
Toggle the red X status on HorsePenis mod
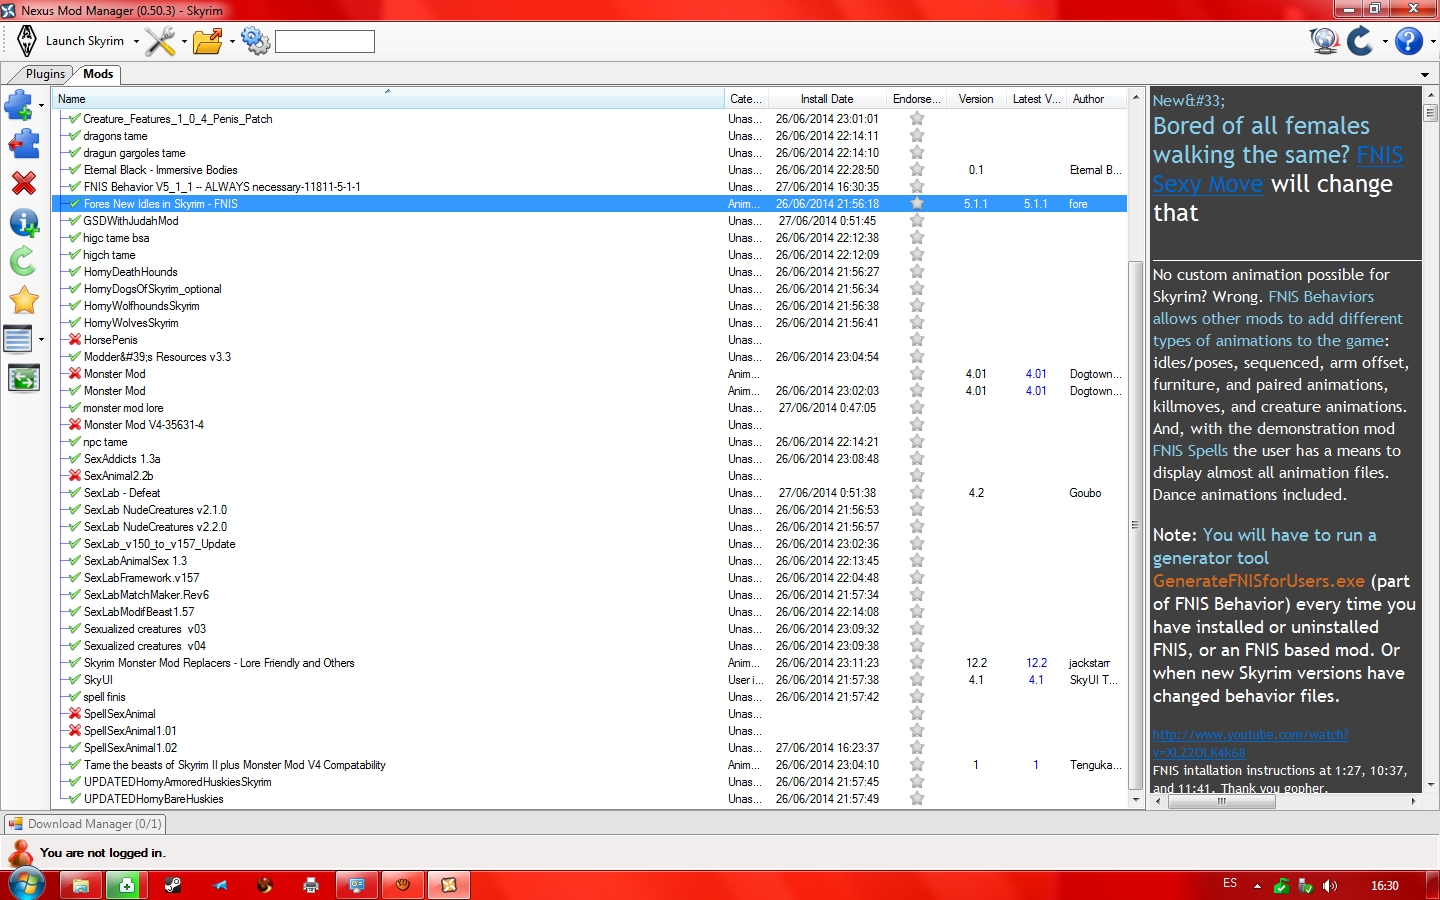click(75, 340)
